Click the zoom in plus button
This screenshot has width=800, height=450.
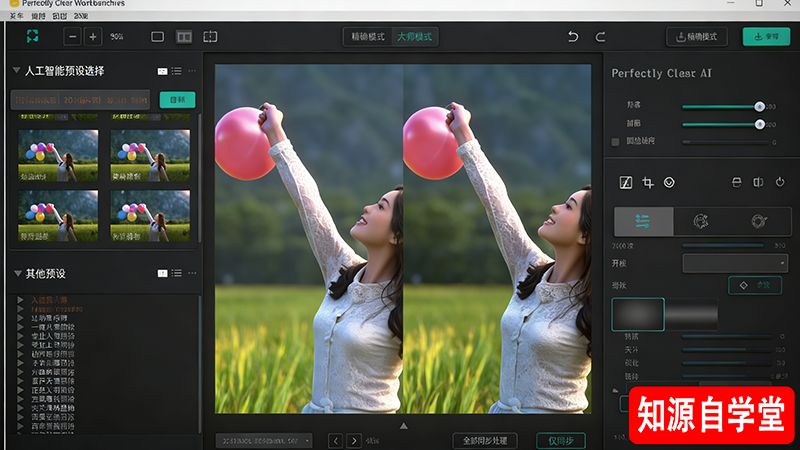coord(93,37)
